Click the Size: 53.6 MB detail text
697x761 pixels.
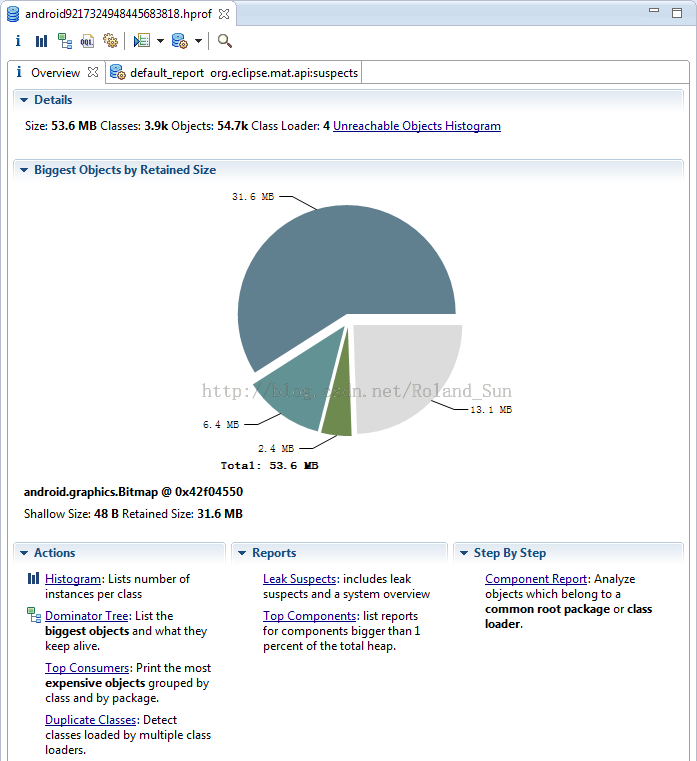click(61, 126)
